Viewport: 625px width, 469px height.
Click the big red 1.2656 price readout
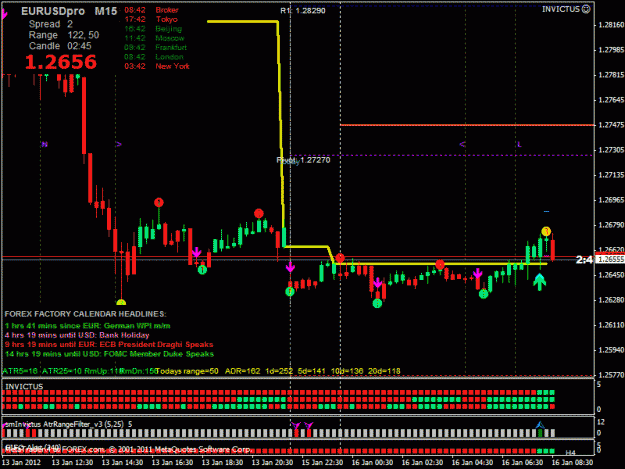coord(61,62)
